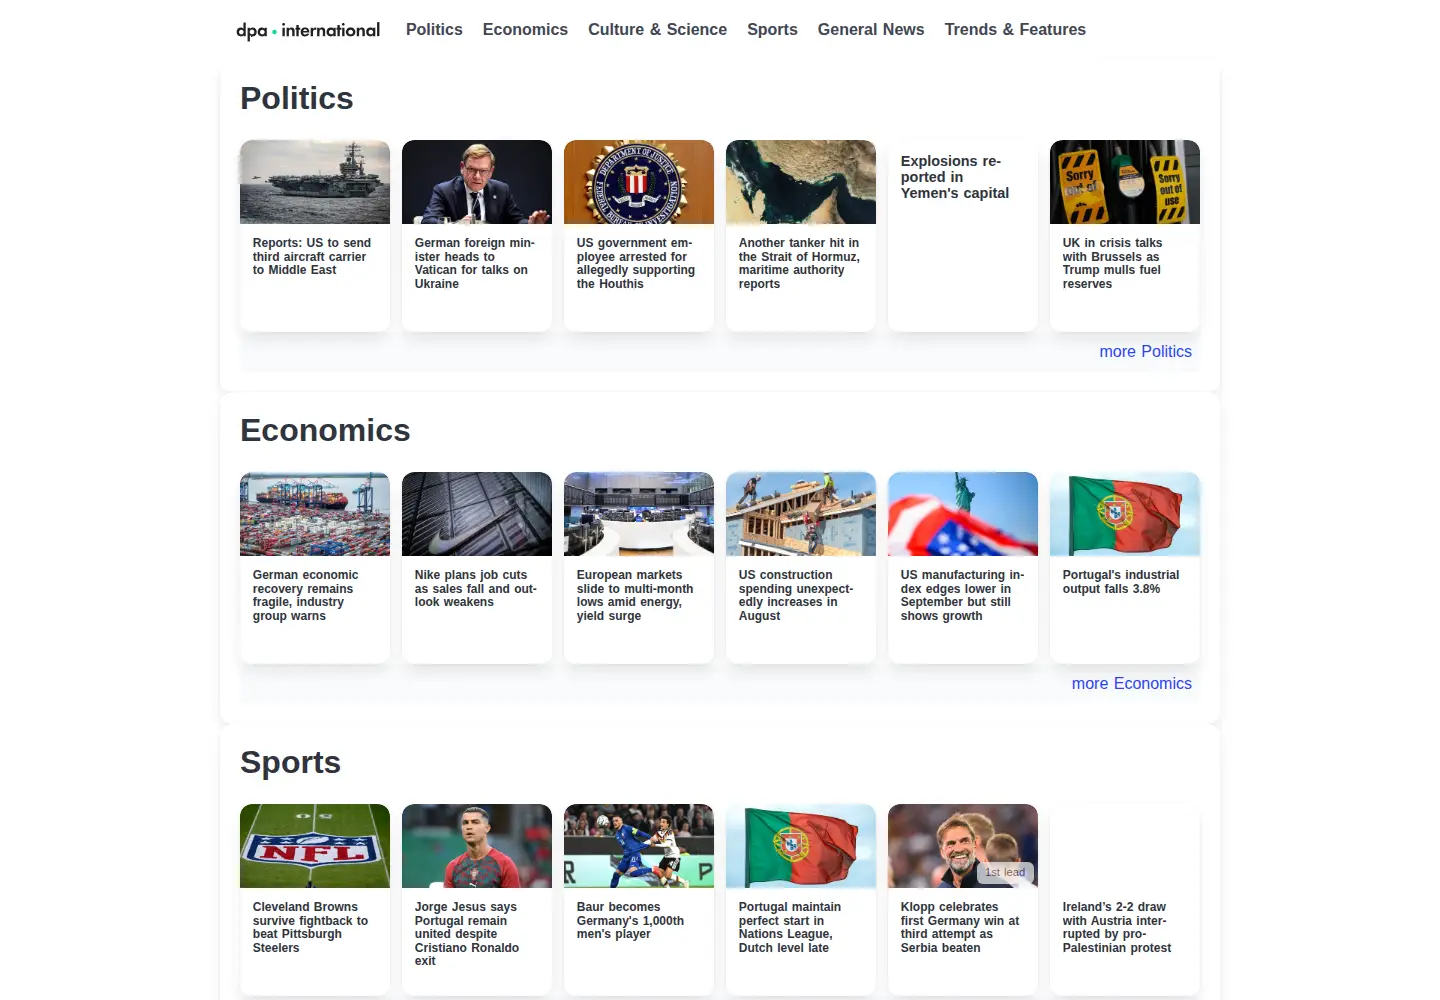The width and height of the screenshot is (1440, 1000).
Task: Open the dpa international logo home link
Action: tap(308, 30)
